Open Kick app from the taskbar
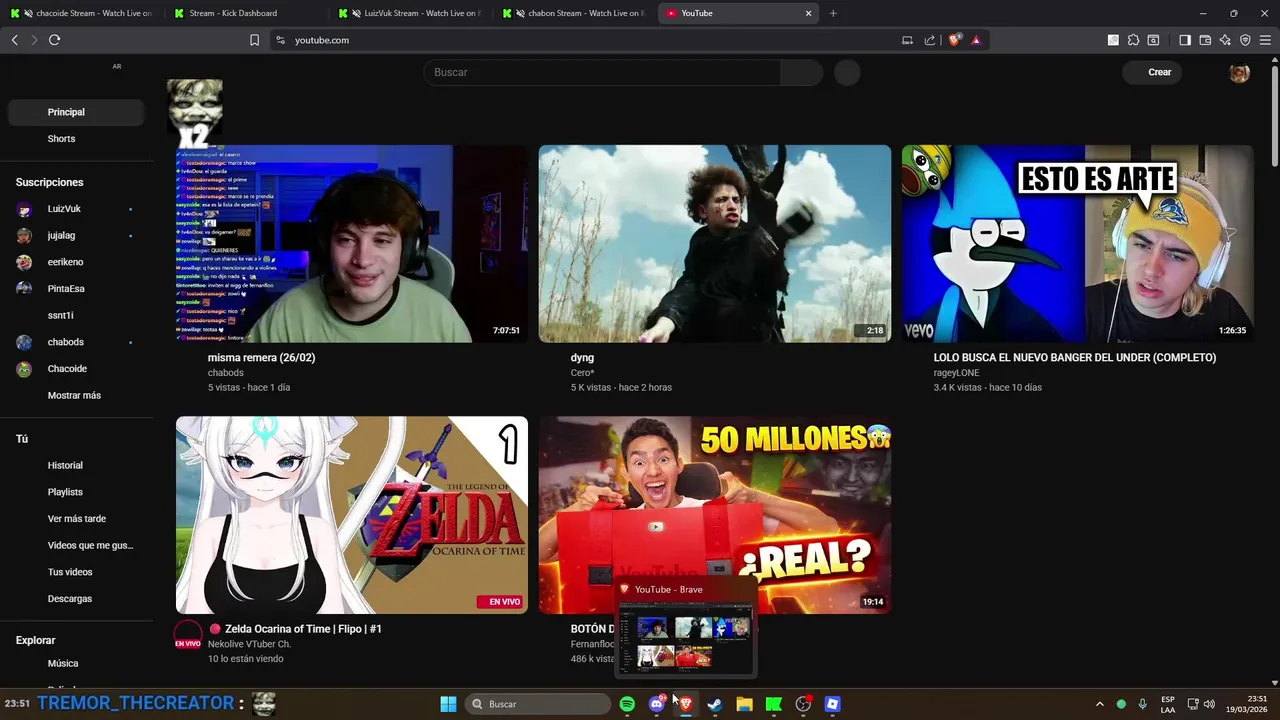 coord(774,704)
